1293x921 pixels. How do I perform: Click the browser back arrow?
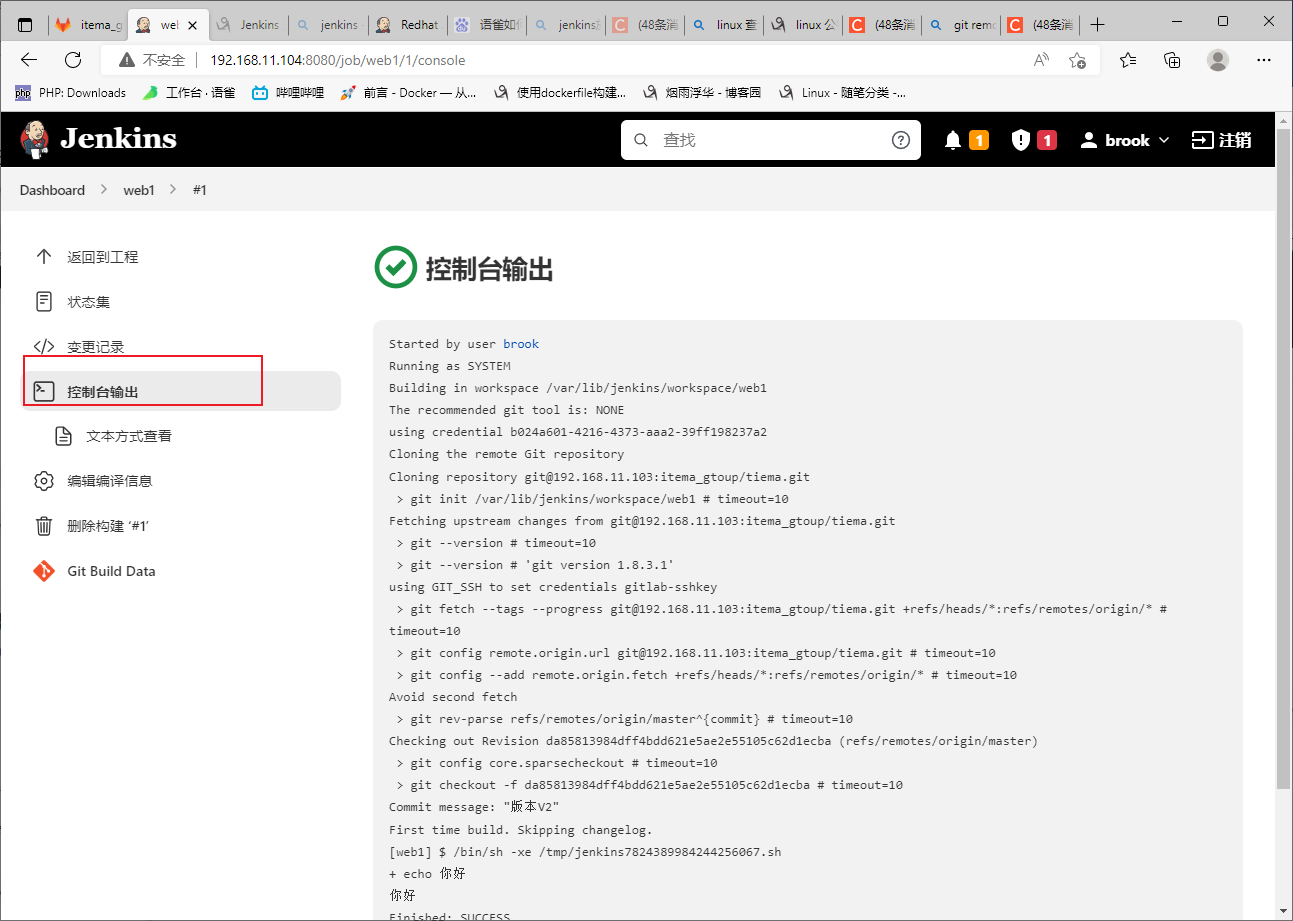click(29, 60)
